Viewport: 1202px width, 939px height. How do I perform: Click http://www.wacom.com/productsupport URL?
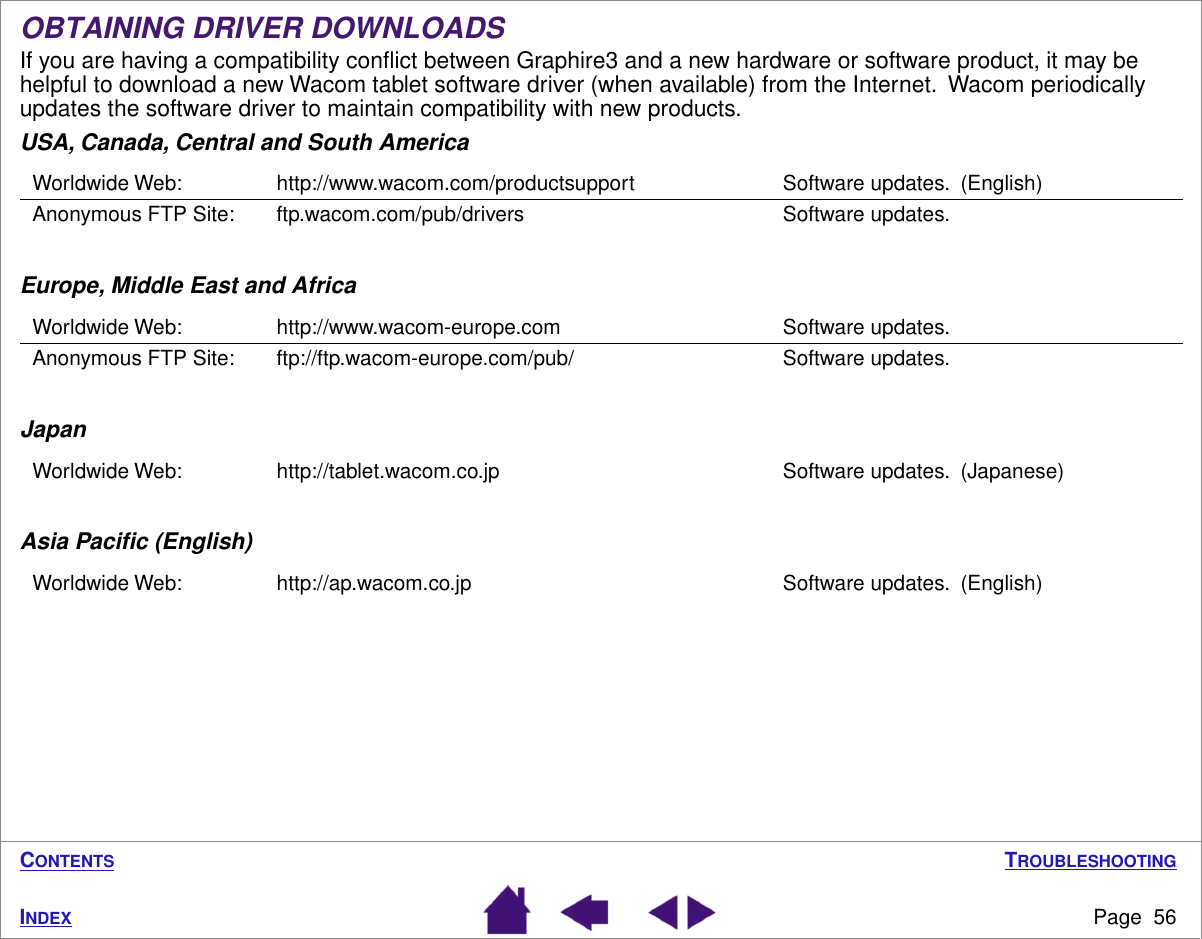(455, 184)
